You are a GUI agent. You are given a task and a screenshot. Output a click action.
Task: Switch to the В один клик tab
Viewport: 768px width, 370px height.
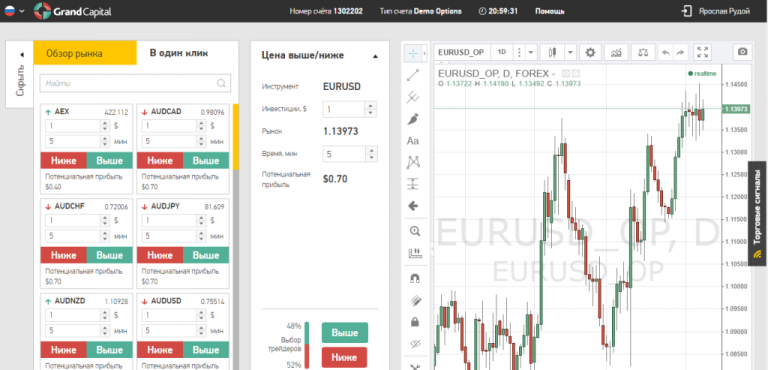click(179, 53)
